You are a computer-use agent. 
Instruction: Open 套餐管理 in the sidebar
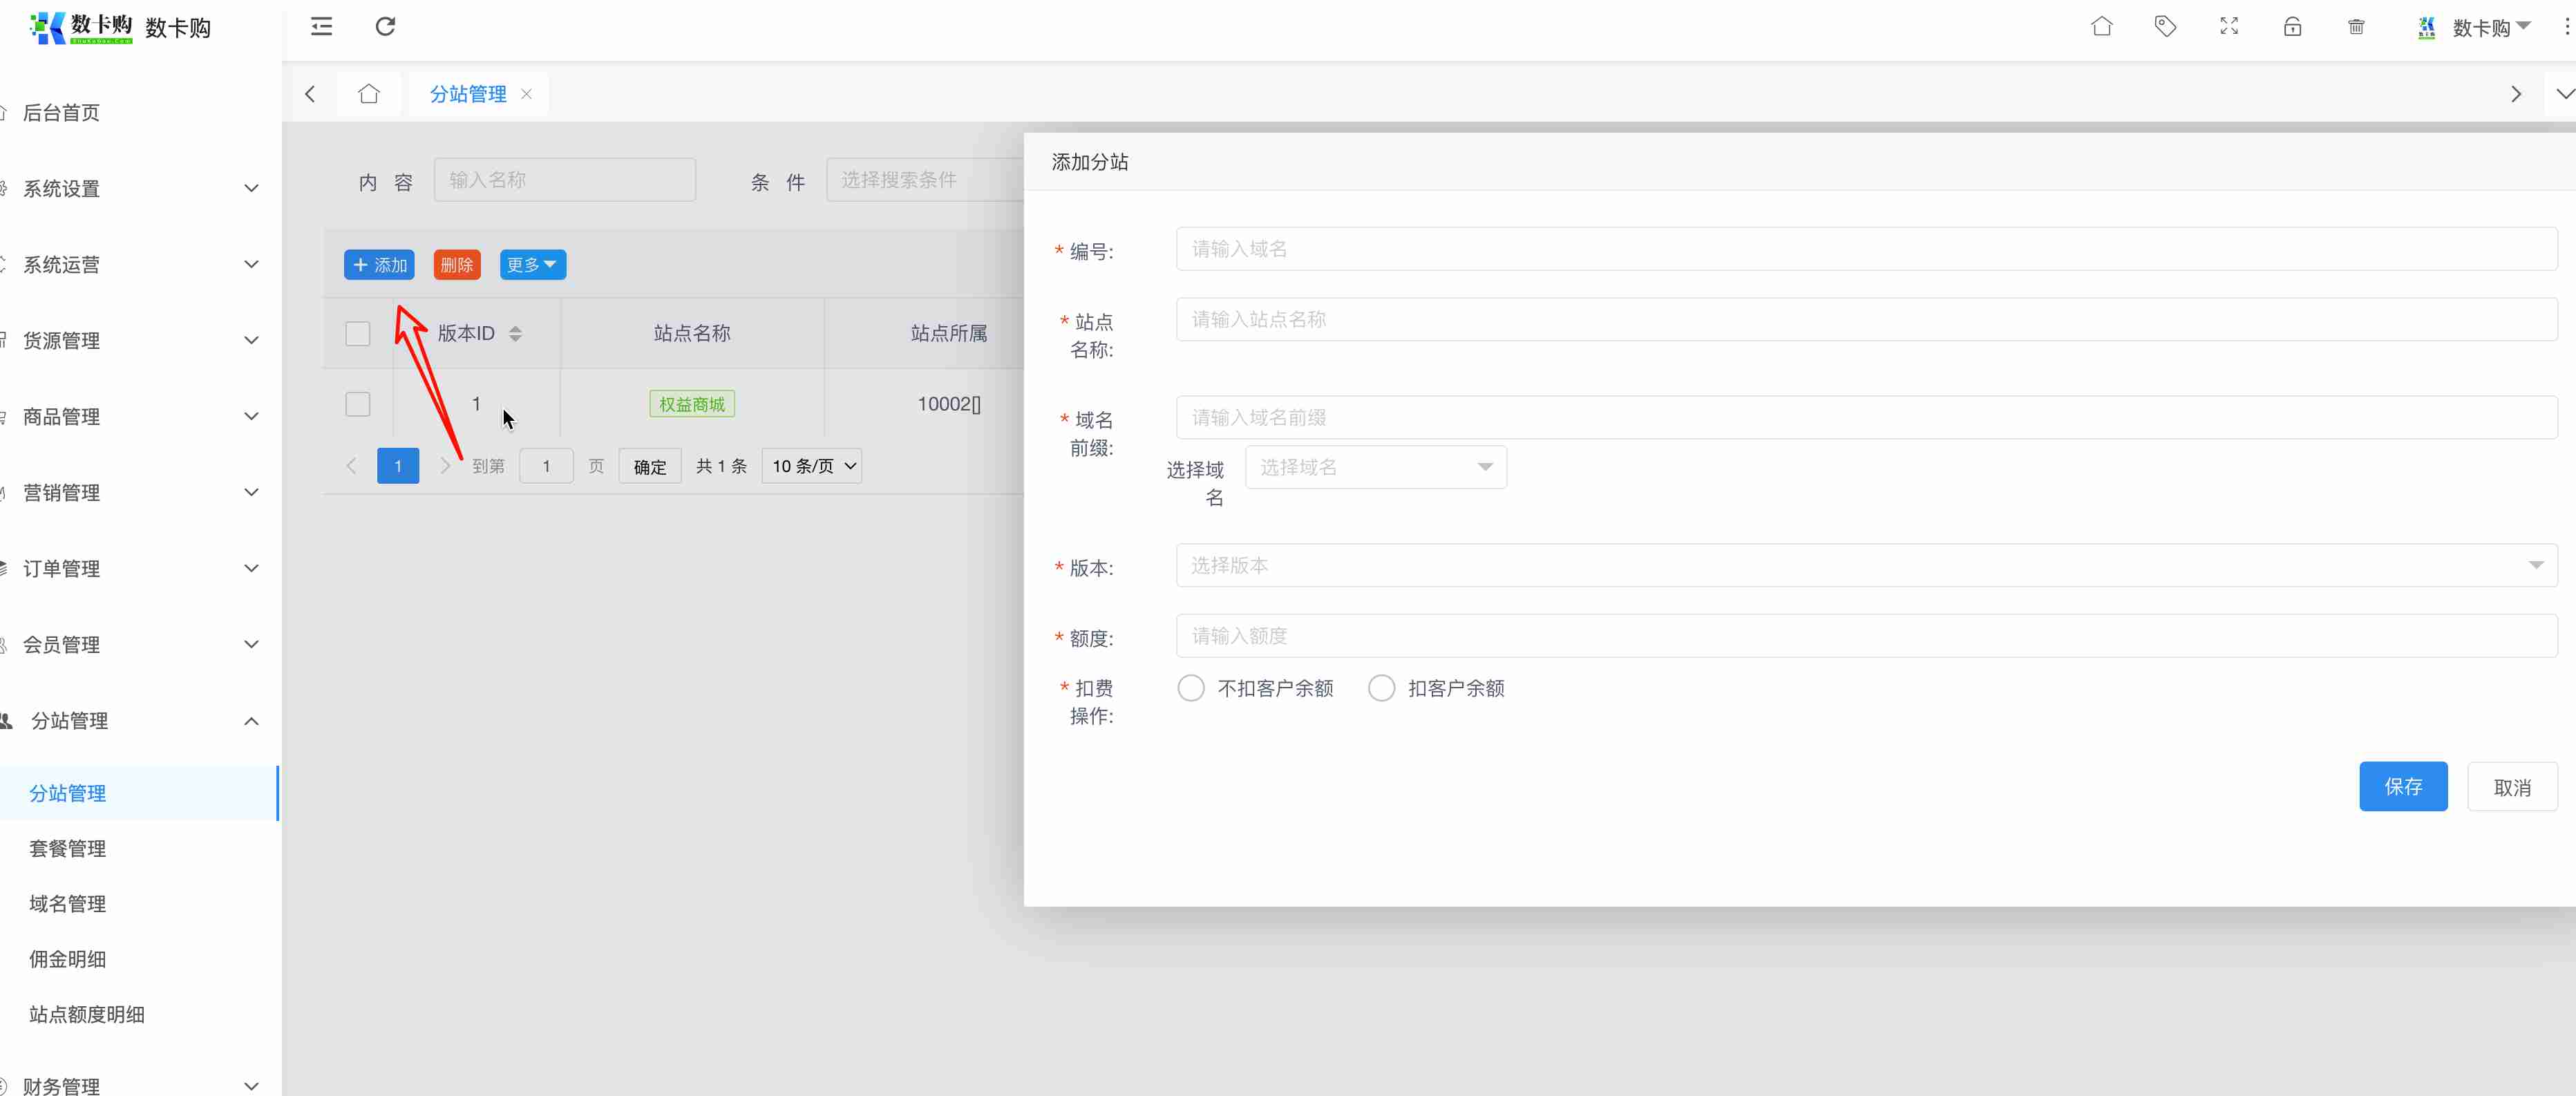coord(68,848)
